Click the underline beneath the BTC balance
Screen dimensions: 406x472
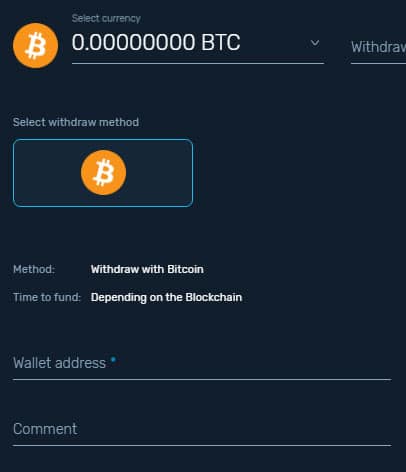198,63
